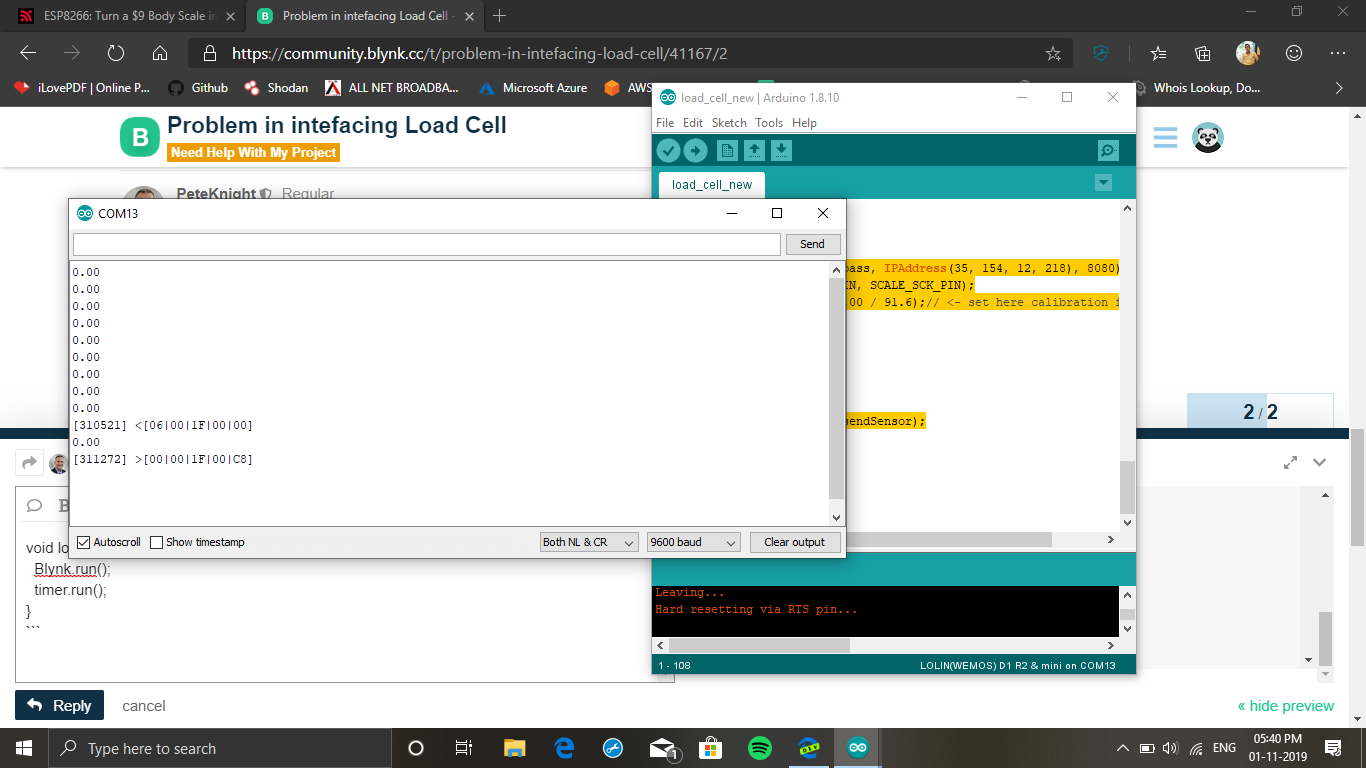This screenshot has height=768, width=1366.
Task: Click the share arrow icon in reply composer
Action: (29, 462)
